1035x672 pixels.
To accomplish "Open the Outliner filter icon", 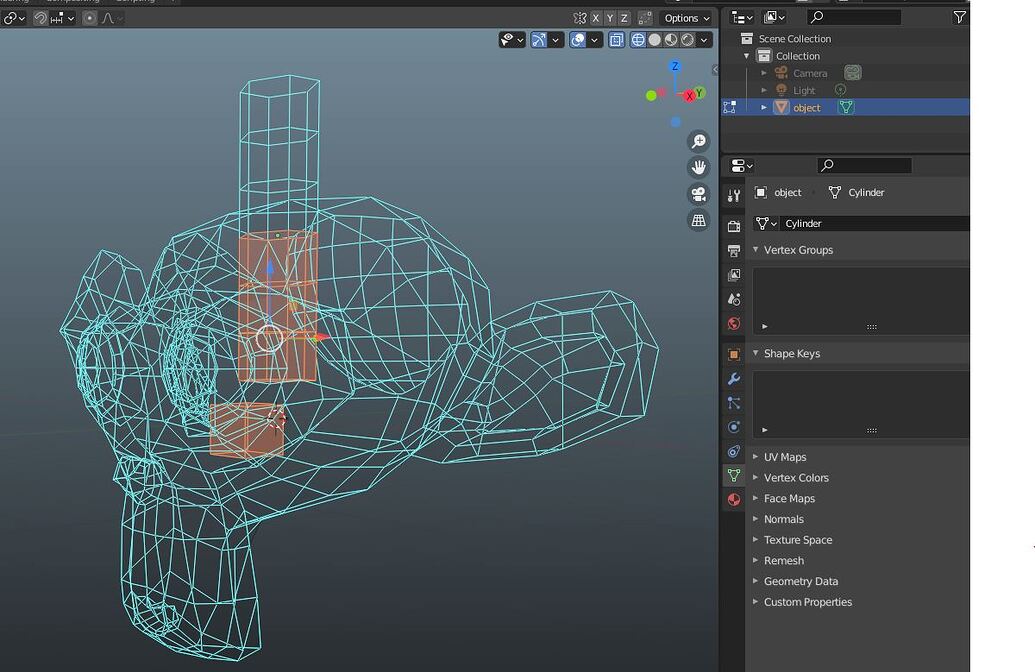I will click(958, 16).
